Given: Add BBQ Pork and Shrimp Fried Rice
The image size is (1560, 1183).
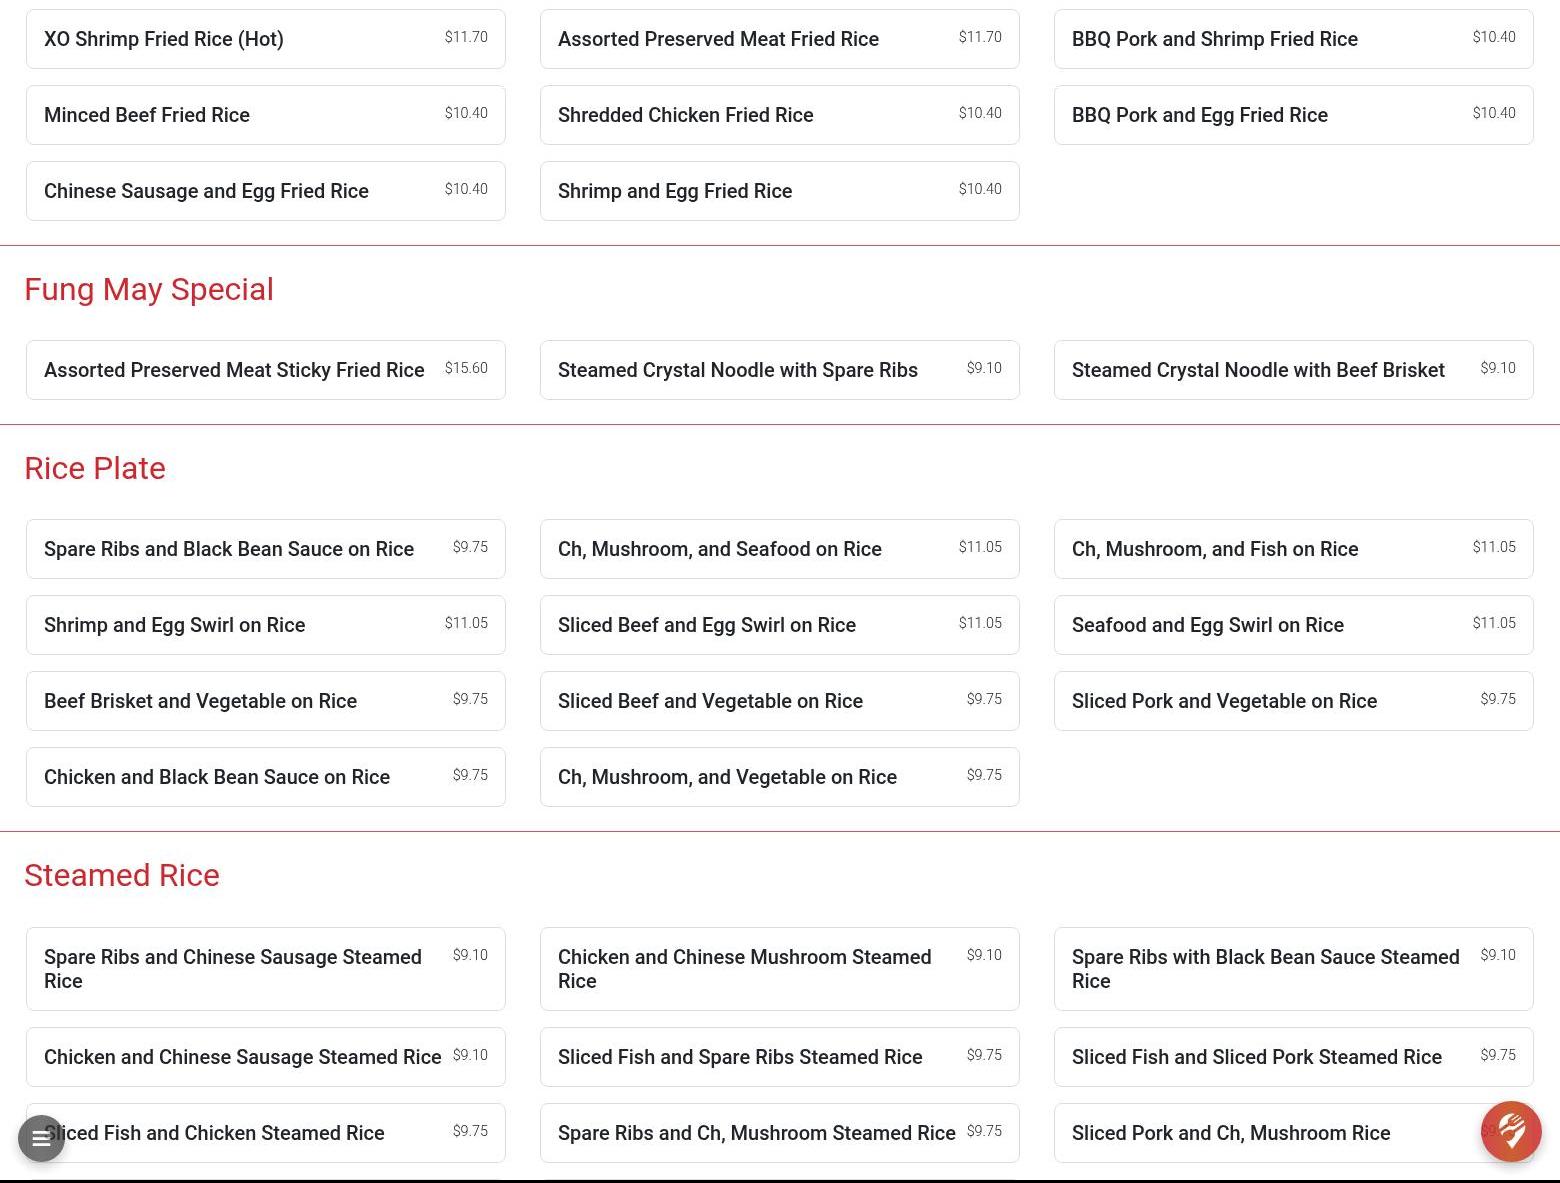Looking at the screenshot, I should tap(1293, 39).
